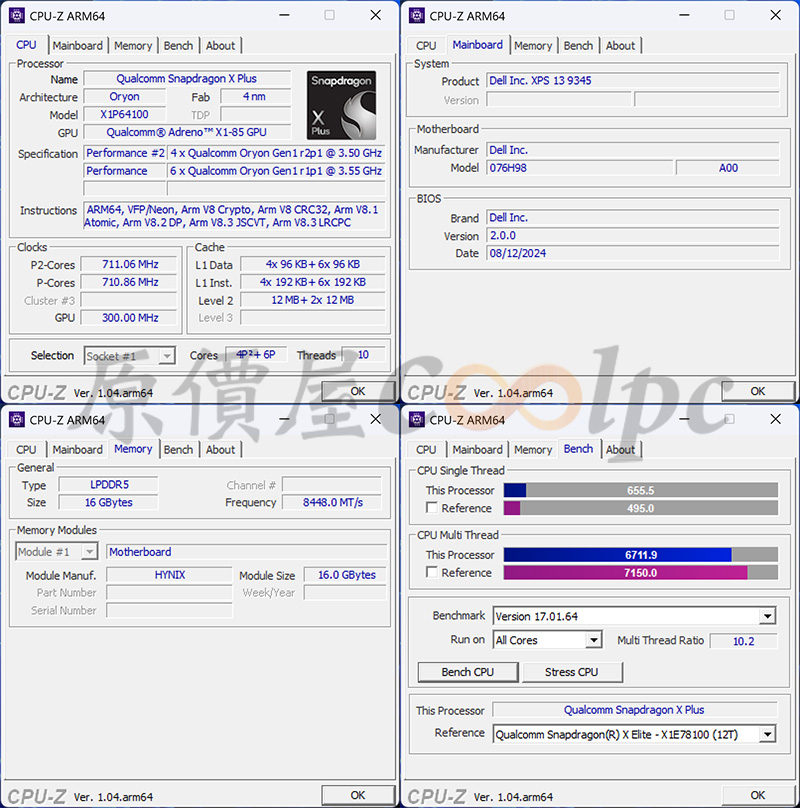Click the multi-thread This Processor 6711.9 bar
The height and width of the screenshot is (808, 800).
tap(641, 554)
